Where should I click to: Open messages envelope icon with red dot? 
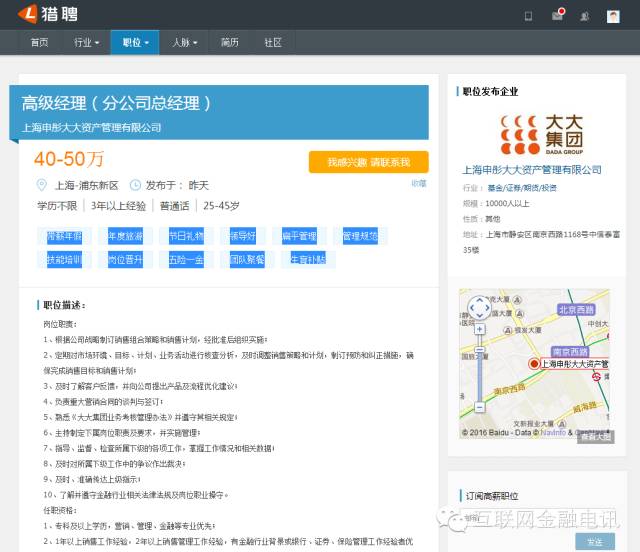558,15
